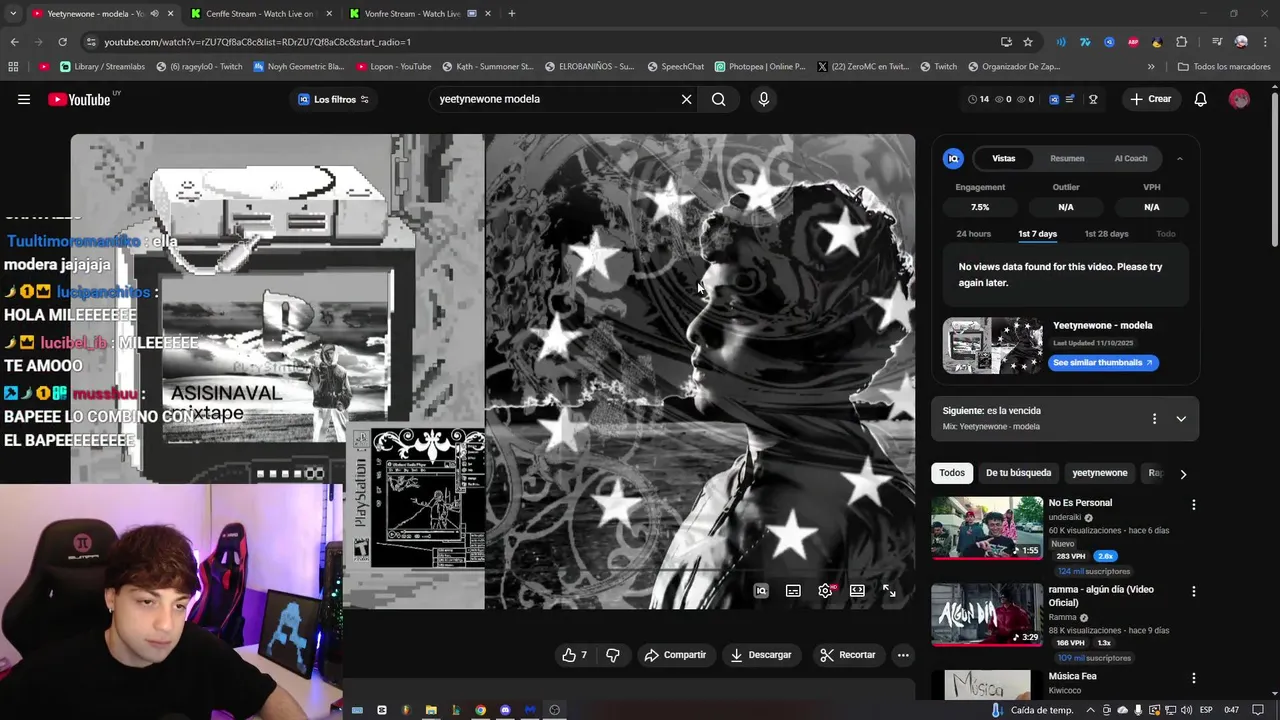
Task: Open the AdBlock Plus extension icon
Action: (1133, 42)
